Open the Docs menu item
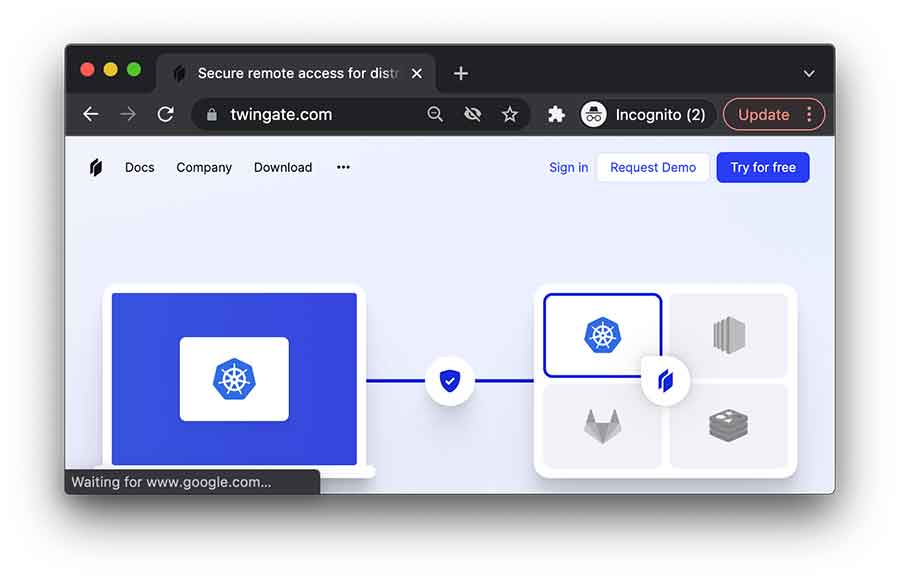The width and height of the screenshot is (900, 580). [139, 167]
